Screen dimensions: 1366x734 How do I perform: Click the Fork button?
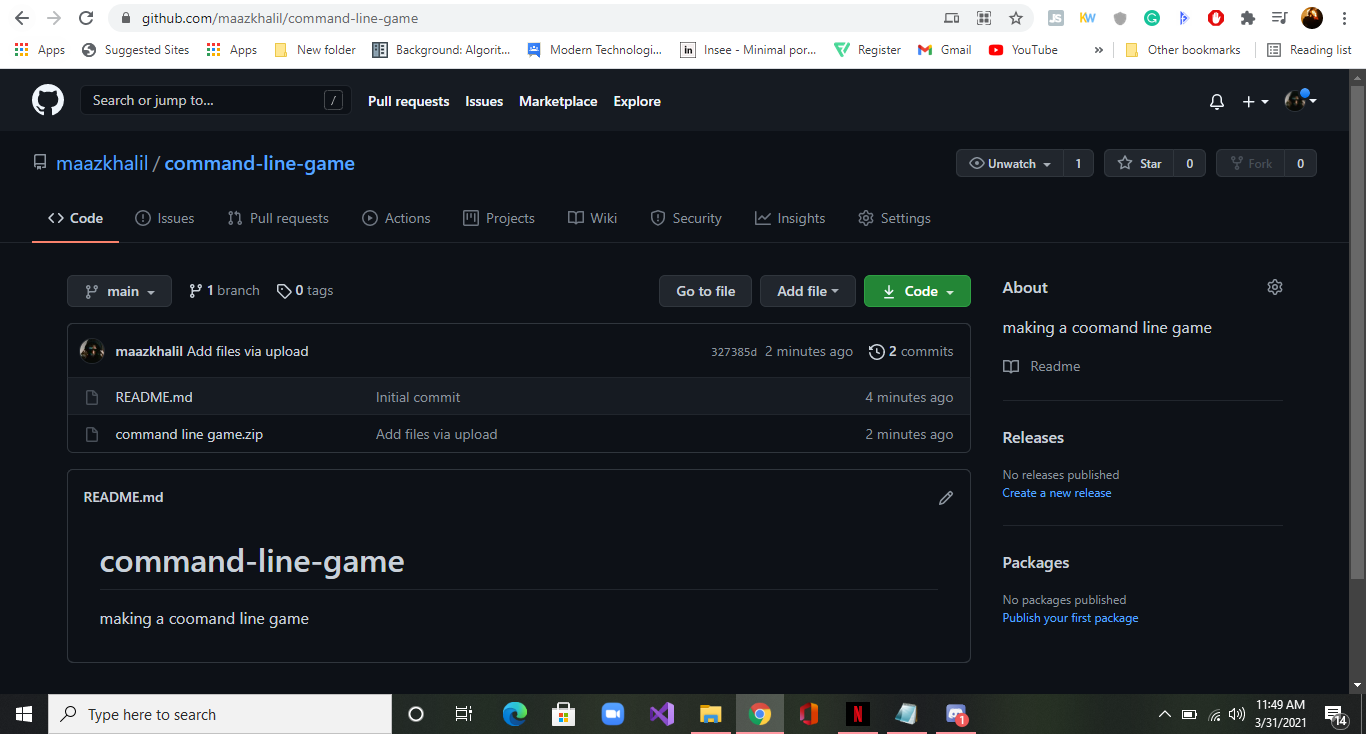(1250, 163)
